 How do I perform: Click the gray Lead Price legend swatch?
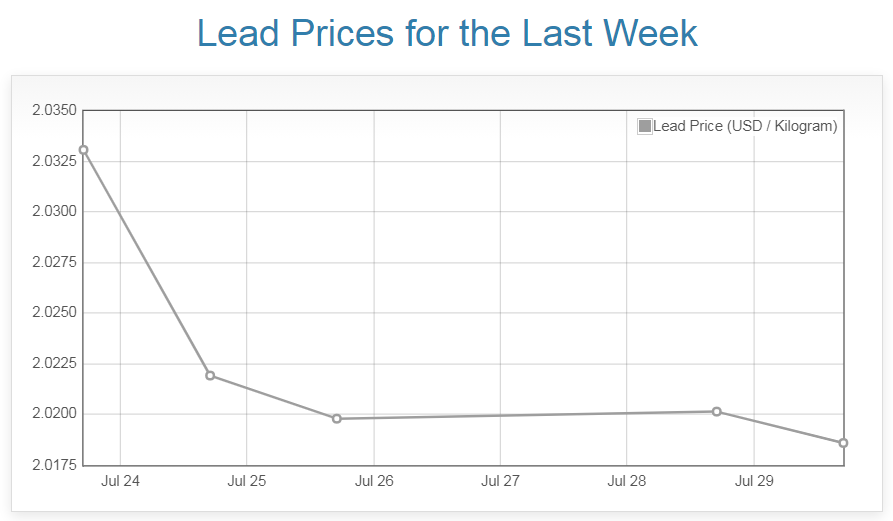645,126
